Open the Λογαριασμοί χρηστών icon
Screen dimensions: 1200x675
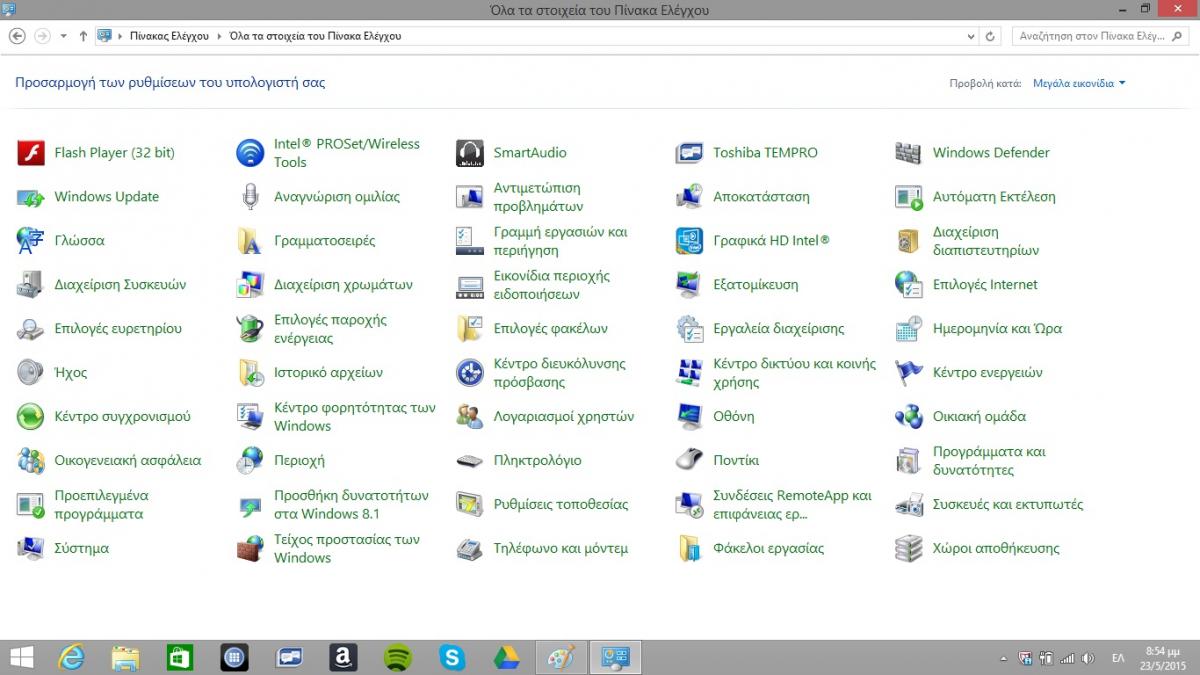point(470,417)
